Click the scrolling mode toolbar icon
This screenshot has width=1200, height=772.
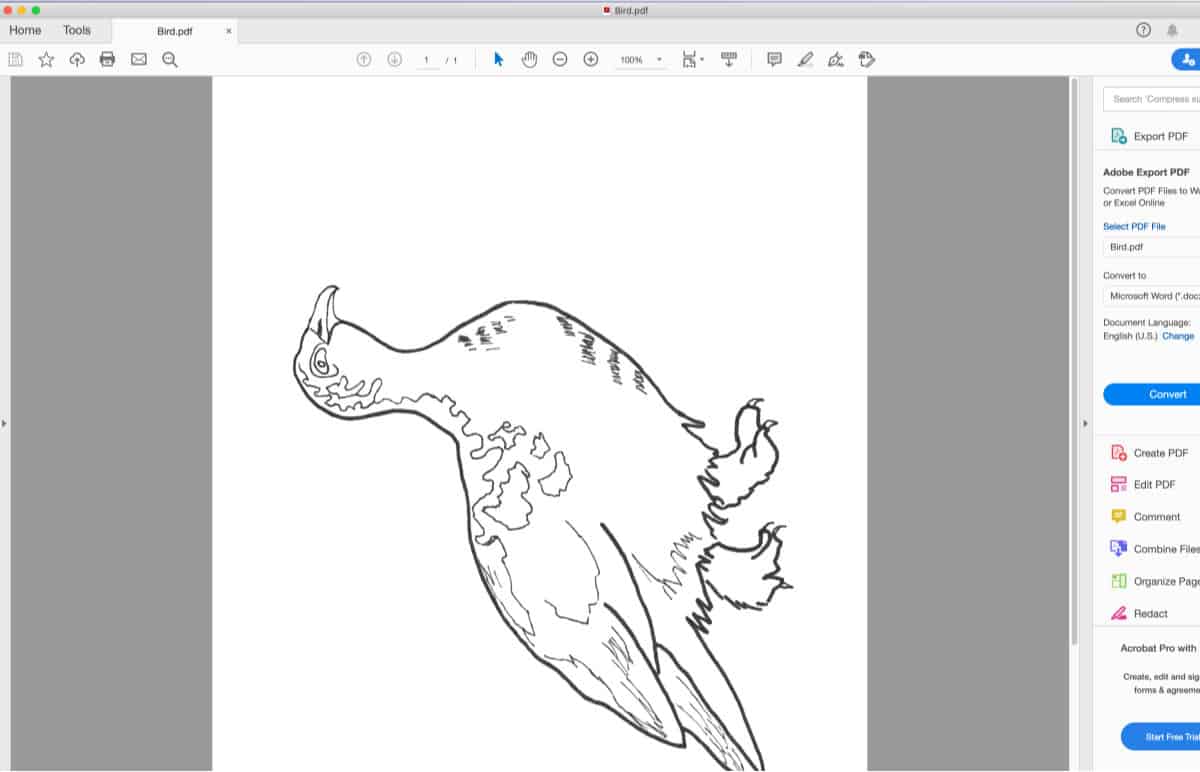tap(729, 60)
